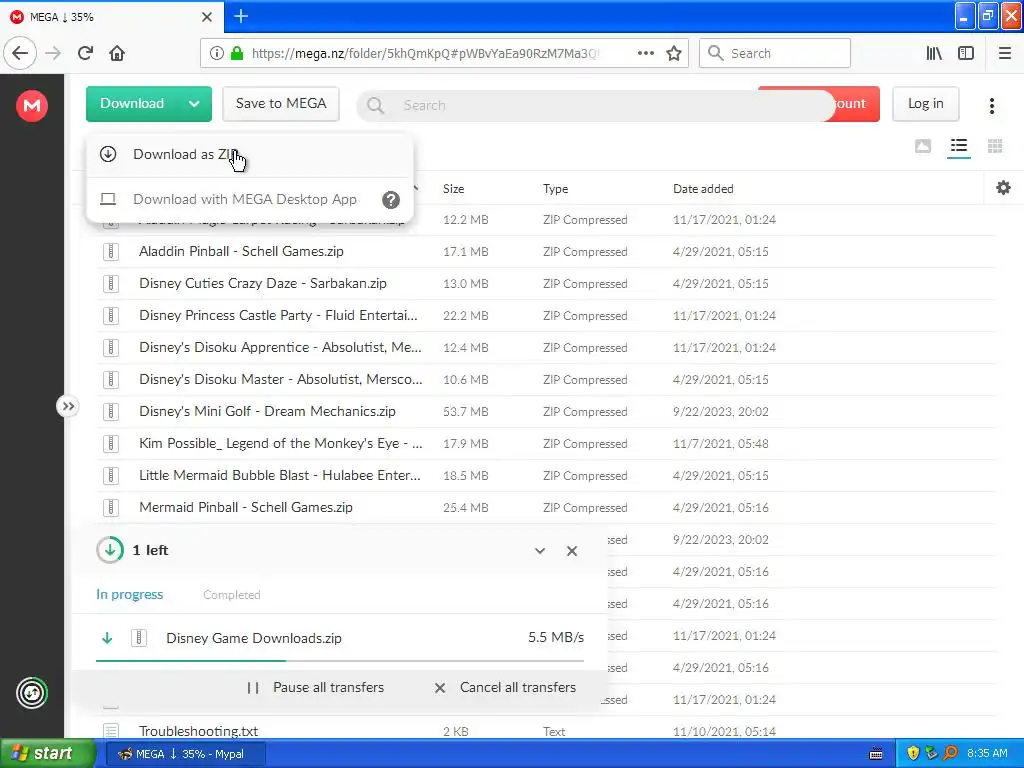The image size is (1024, 768).
Task: Pause all transfers
Action: tap(316, 688)
